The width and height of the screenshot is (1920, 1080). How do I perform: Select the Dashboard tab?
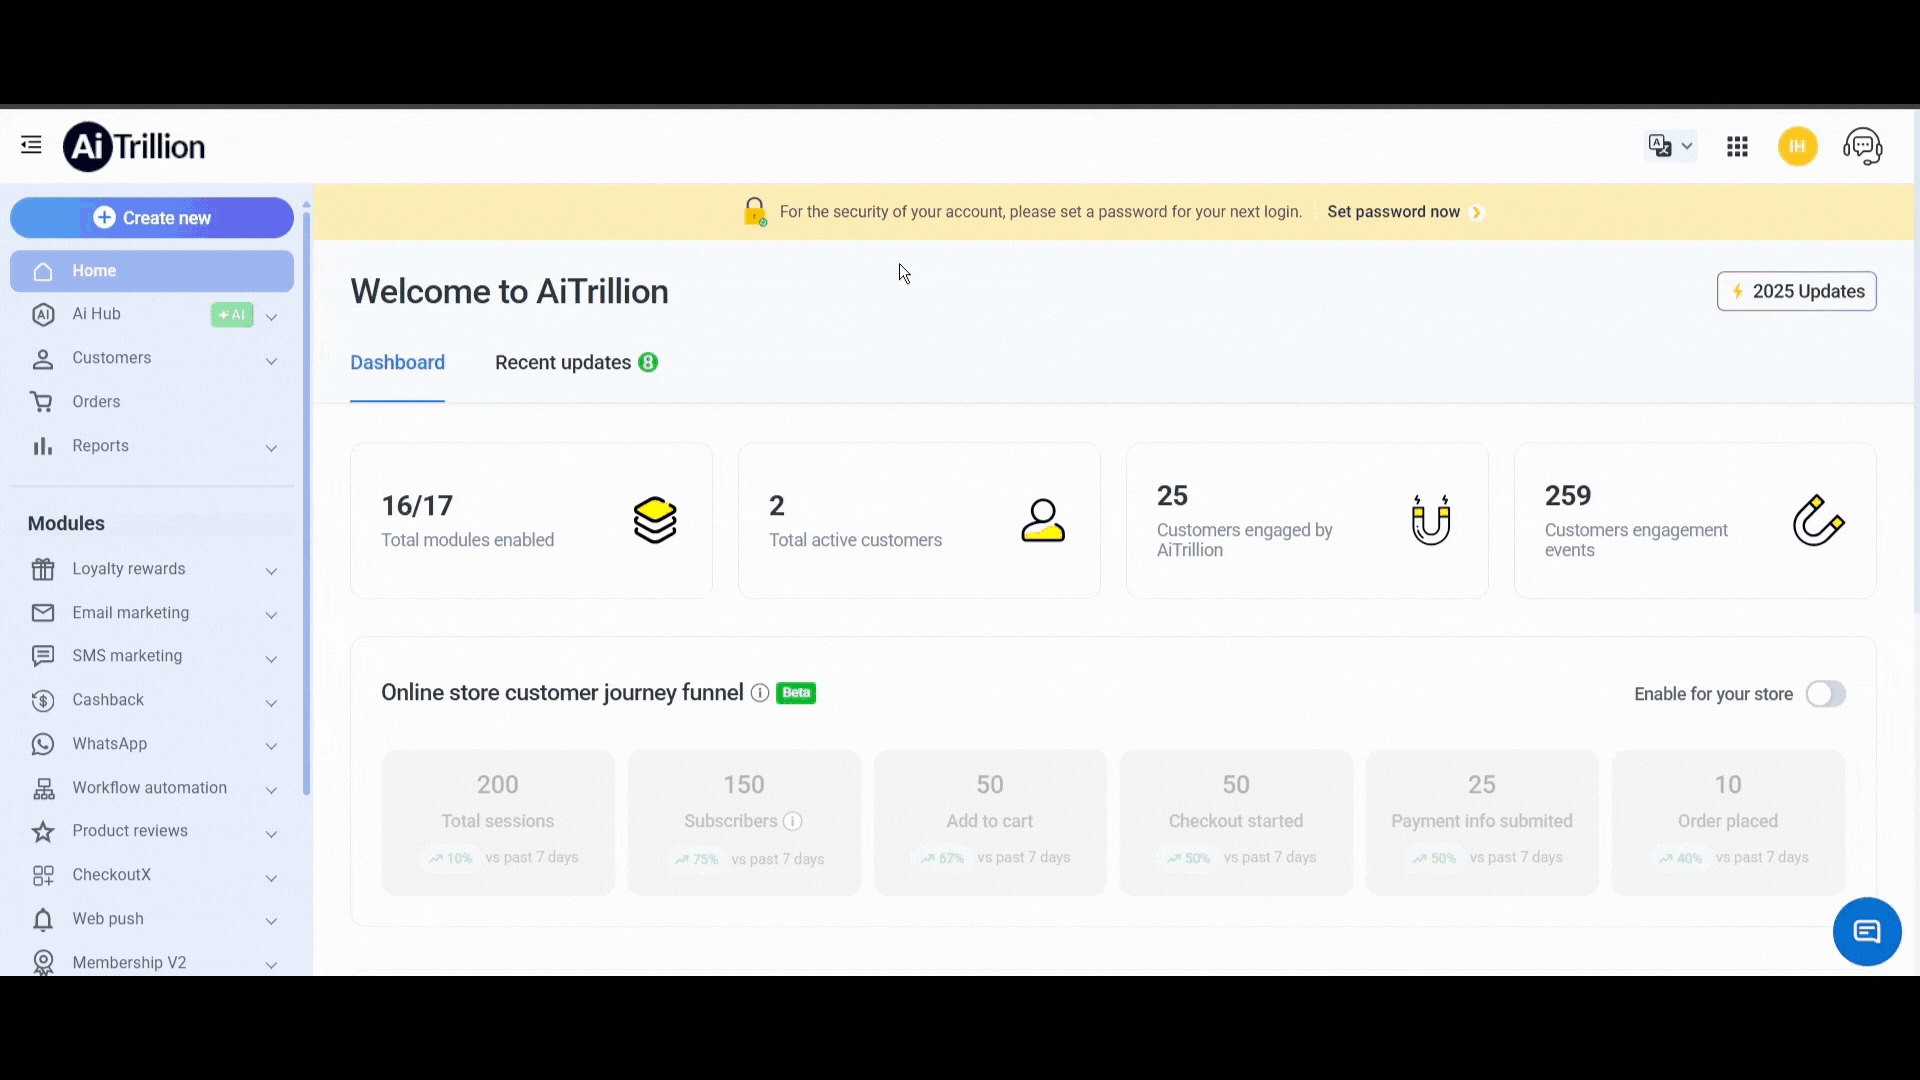(397, 363)
